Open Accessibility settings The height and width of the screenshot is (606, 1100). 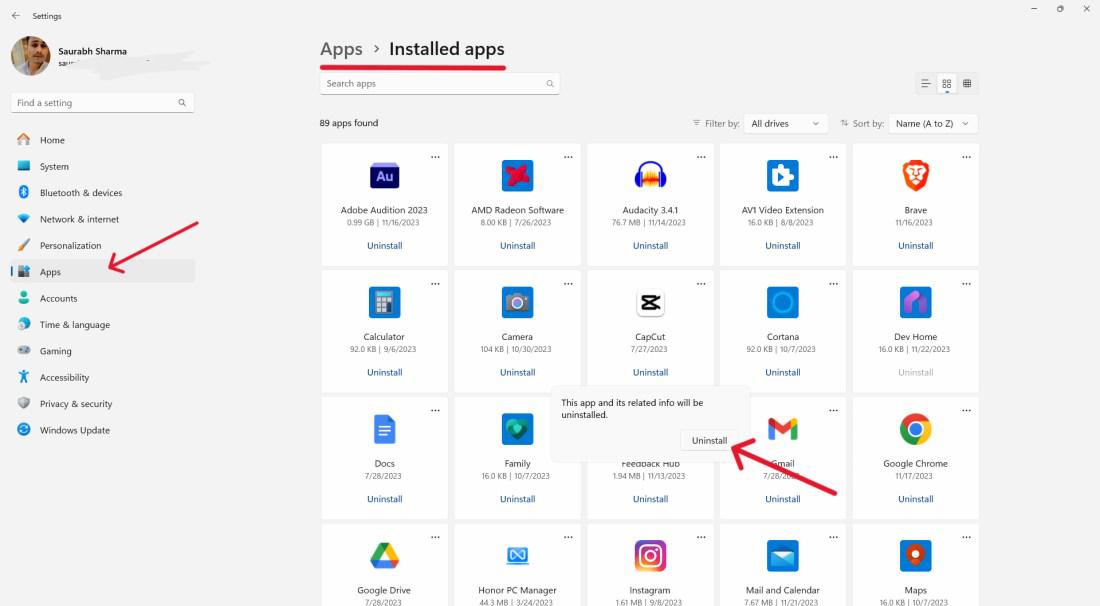point(102,377)
